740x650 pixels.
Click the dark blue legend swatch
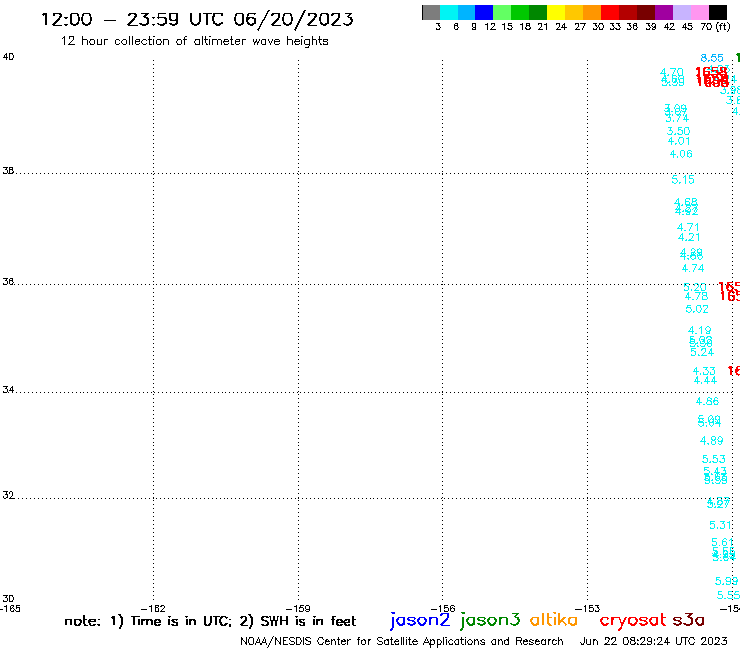click(x=484, y=12)
